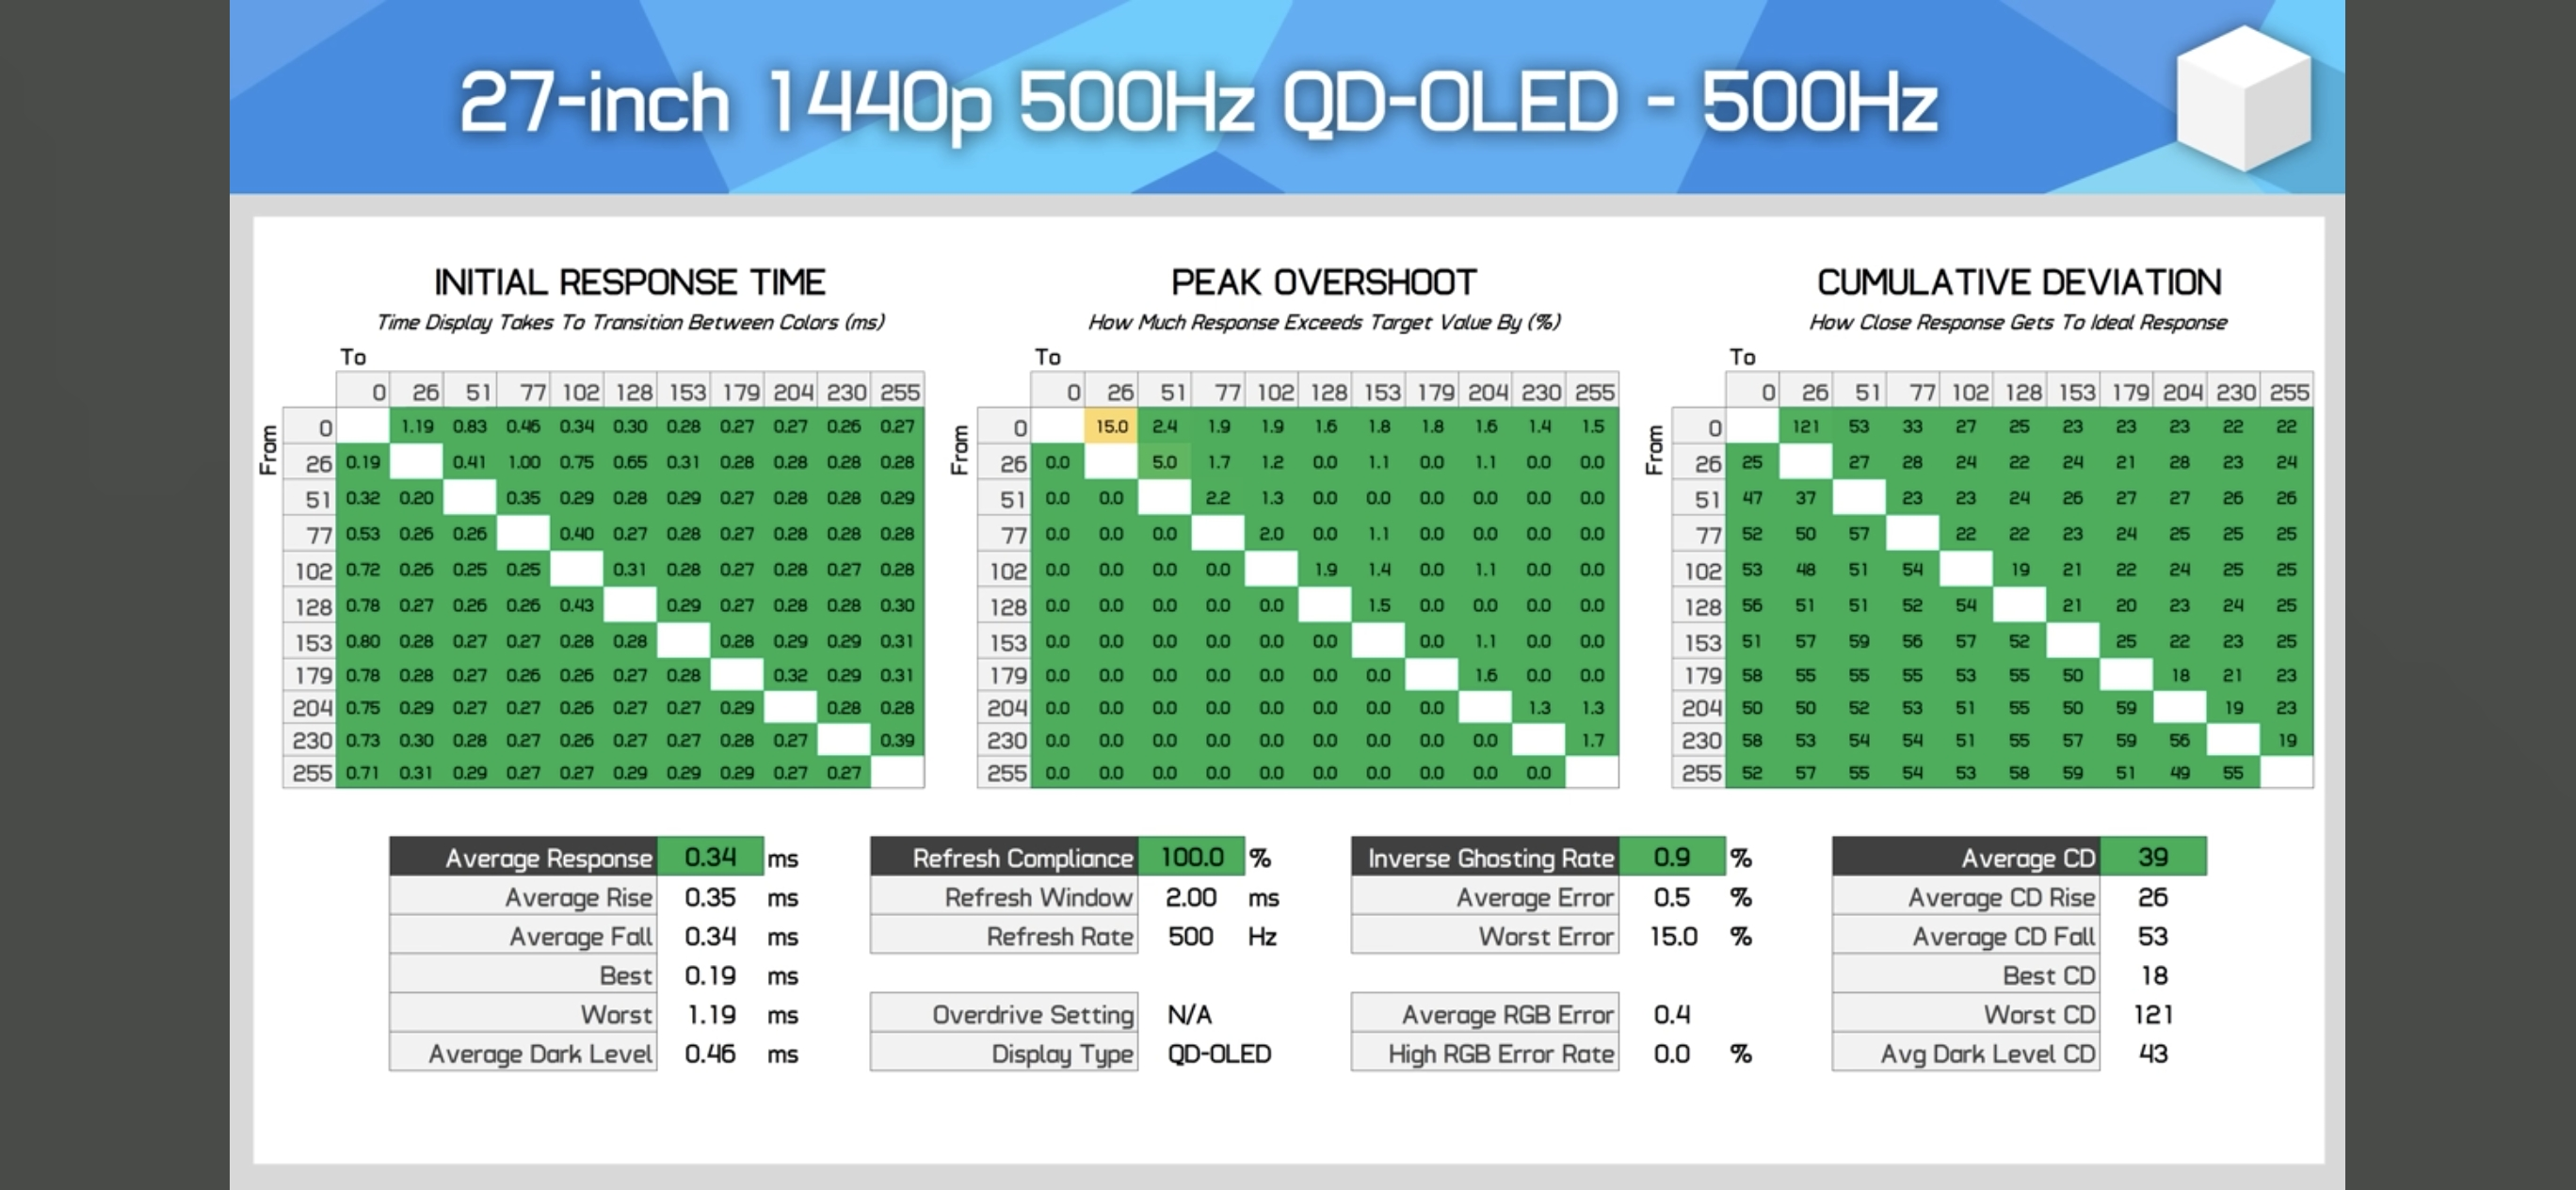The width and height of the screenshot is (2576, 1190).
Task: Select the Average Dark Level value 0.46
Action: point(710,1053)
